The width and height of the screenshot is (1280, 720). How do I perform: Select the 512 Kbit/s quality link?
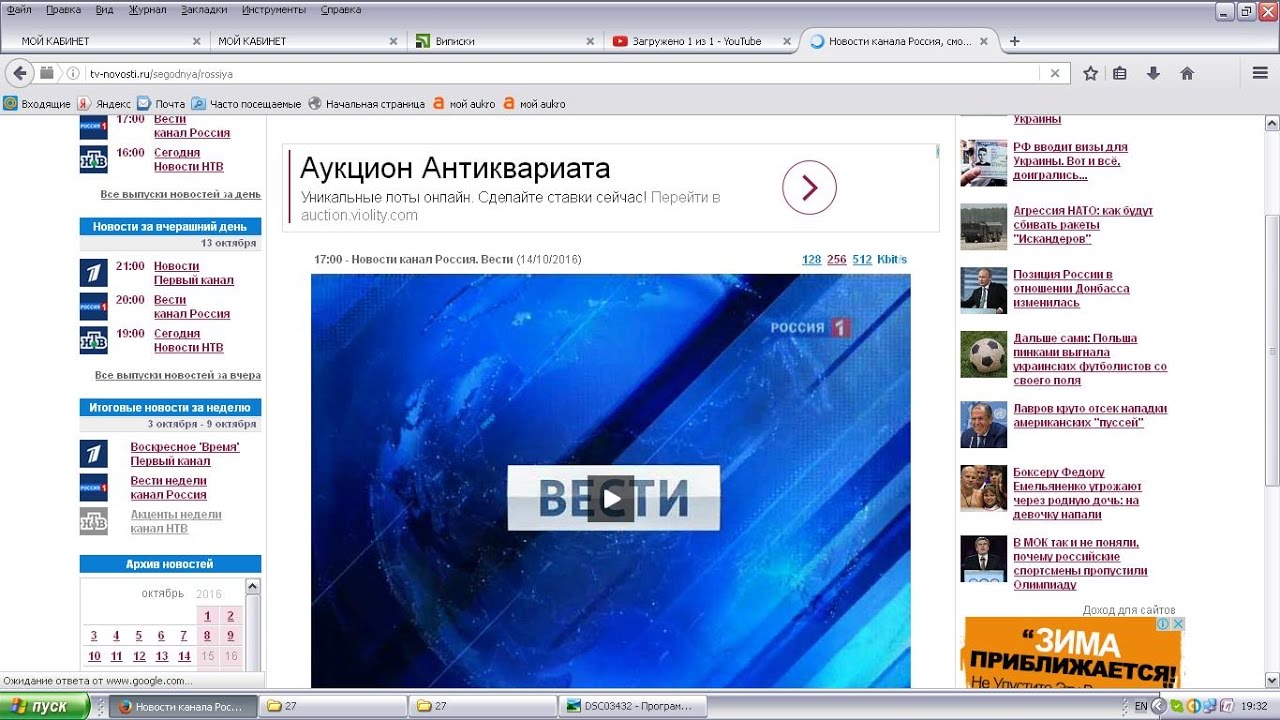coord(862,259)
